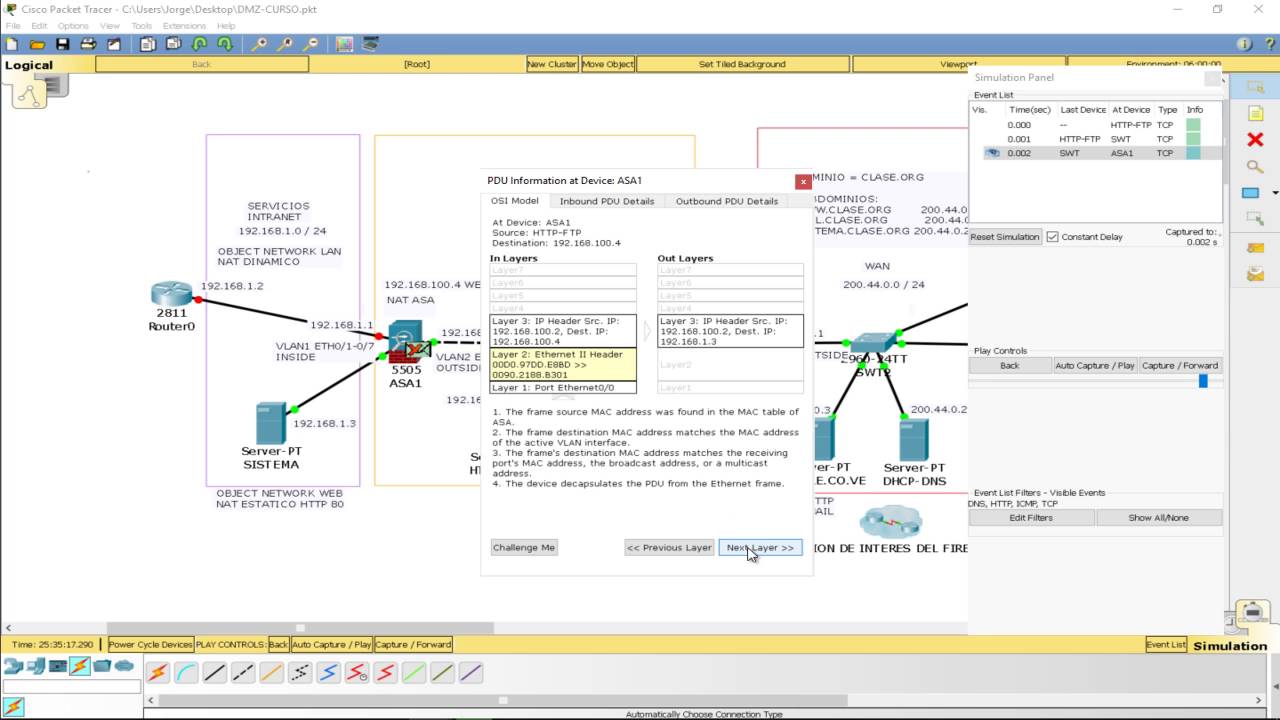This screenshot has height=720, width=1280.
Task: Switch to the Inbound PDU Details tab
Action: [x=607, y=201]
